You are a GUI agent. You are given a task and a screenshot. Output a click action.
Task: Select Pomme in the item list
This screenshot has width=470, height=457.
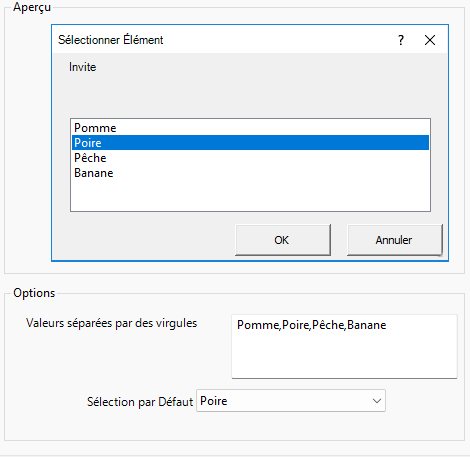tap(250, 128)
